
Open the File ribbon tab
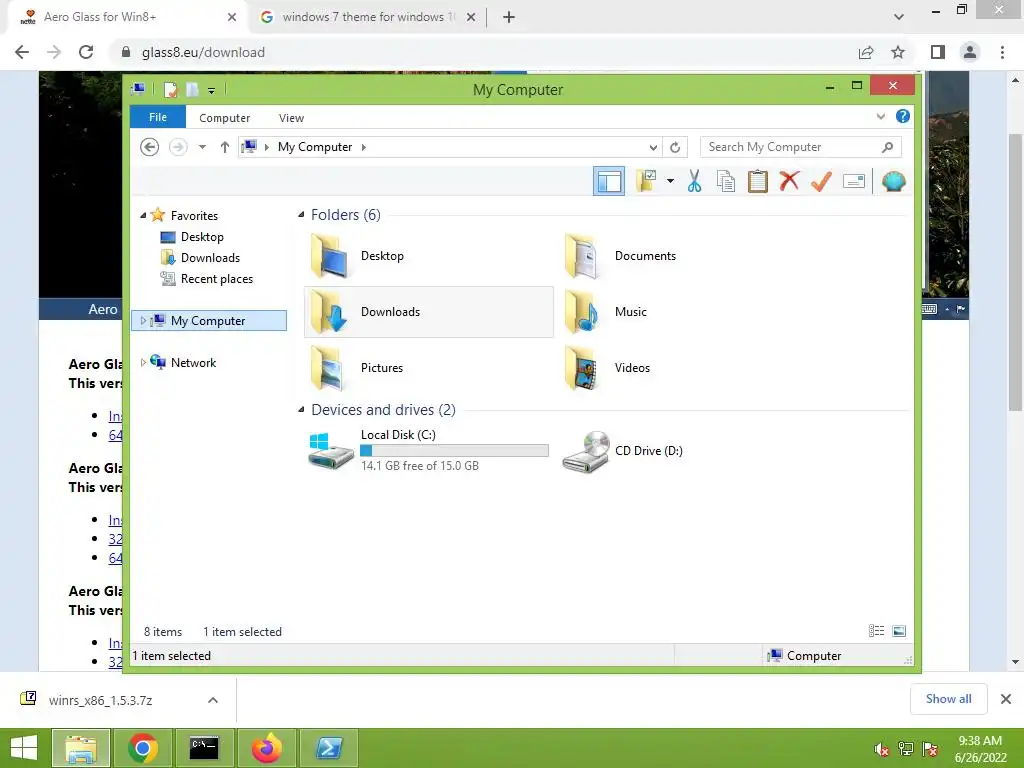click(x=158, y=117)
